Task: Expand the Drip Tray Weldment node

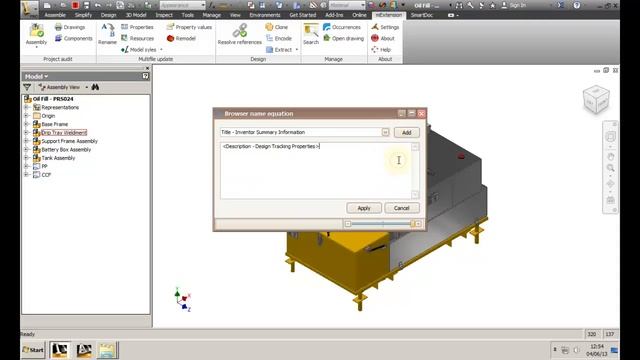Action: (27, 133)
